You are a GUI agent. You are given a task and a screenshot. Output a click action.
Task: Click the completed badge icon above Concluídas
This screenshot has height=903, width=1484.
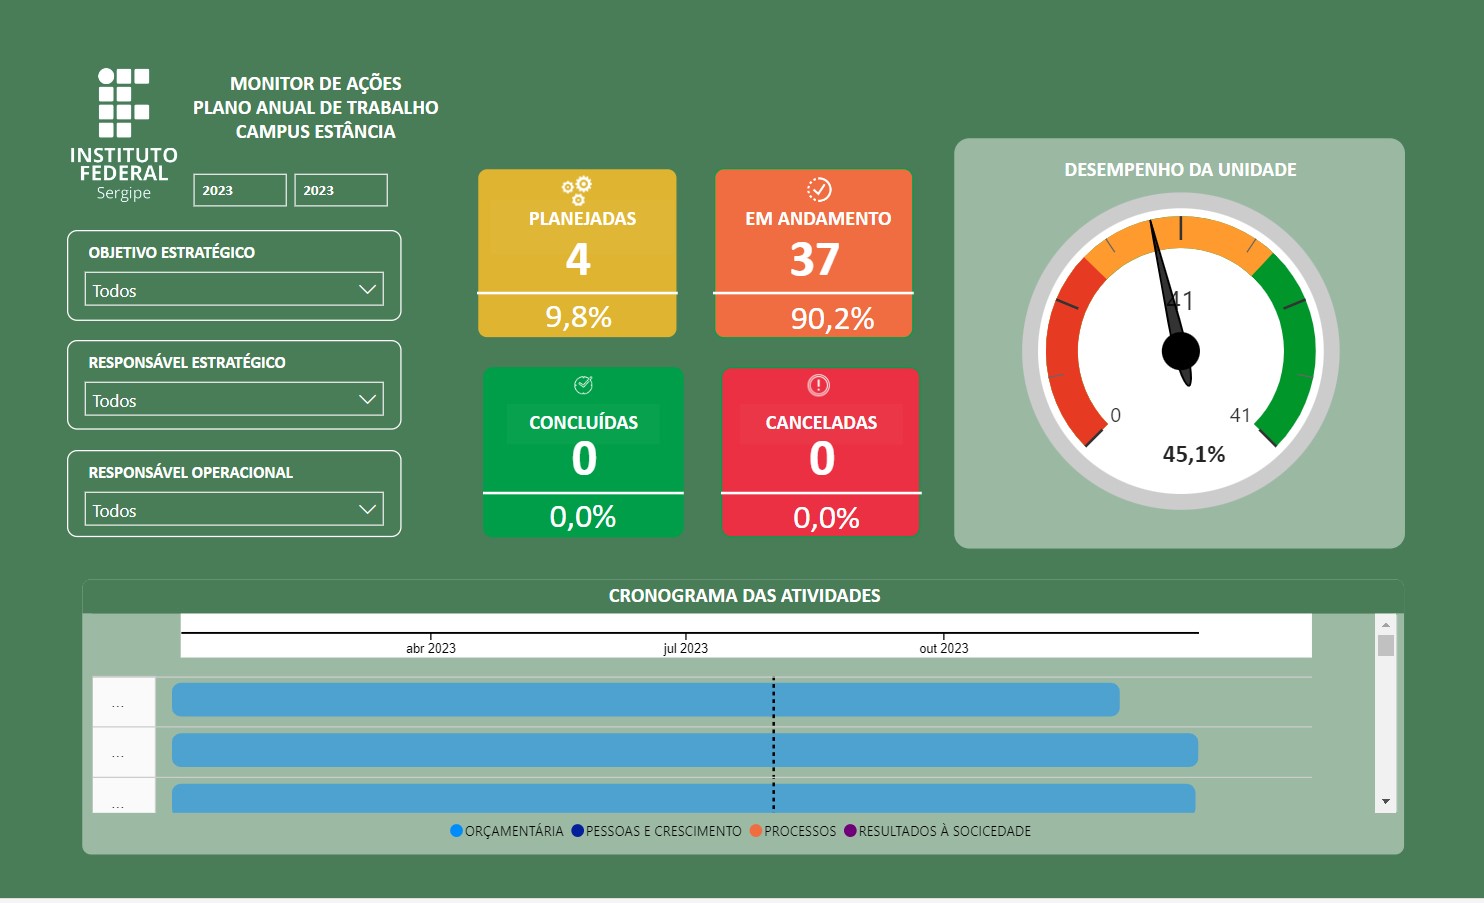(583, 385)
